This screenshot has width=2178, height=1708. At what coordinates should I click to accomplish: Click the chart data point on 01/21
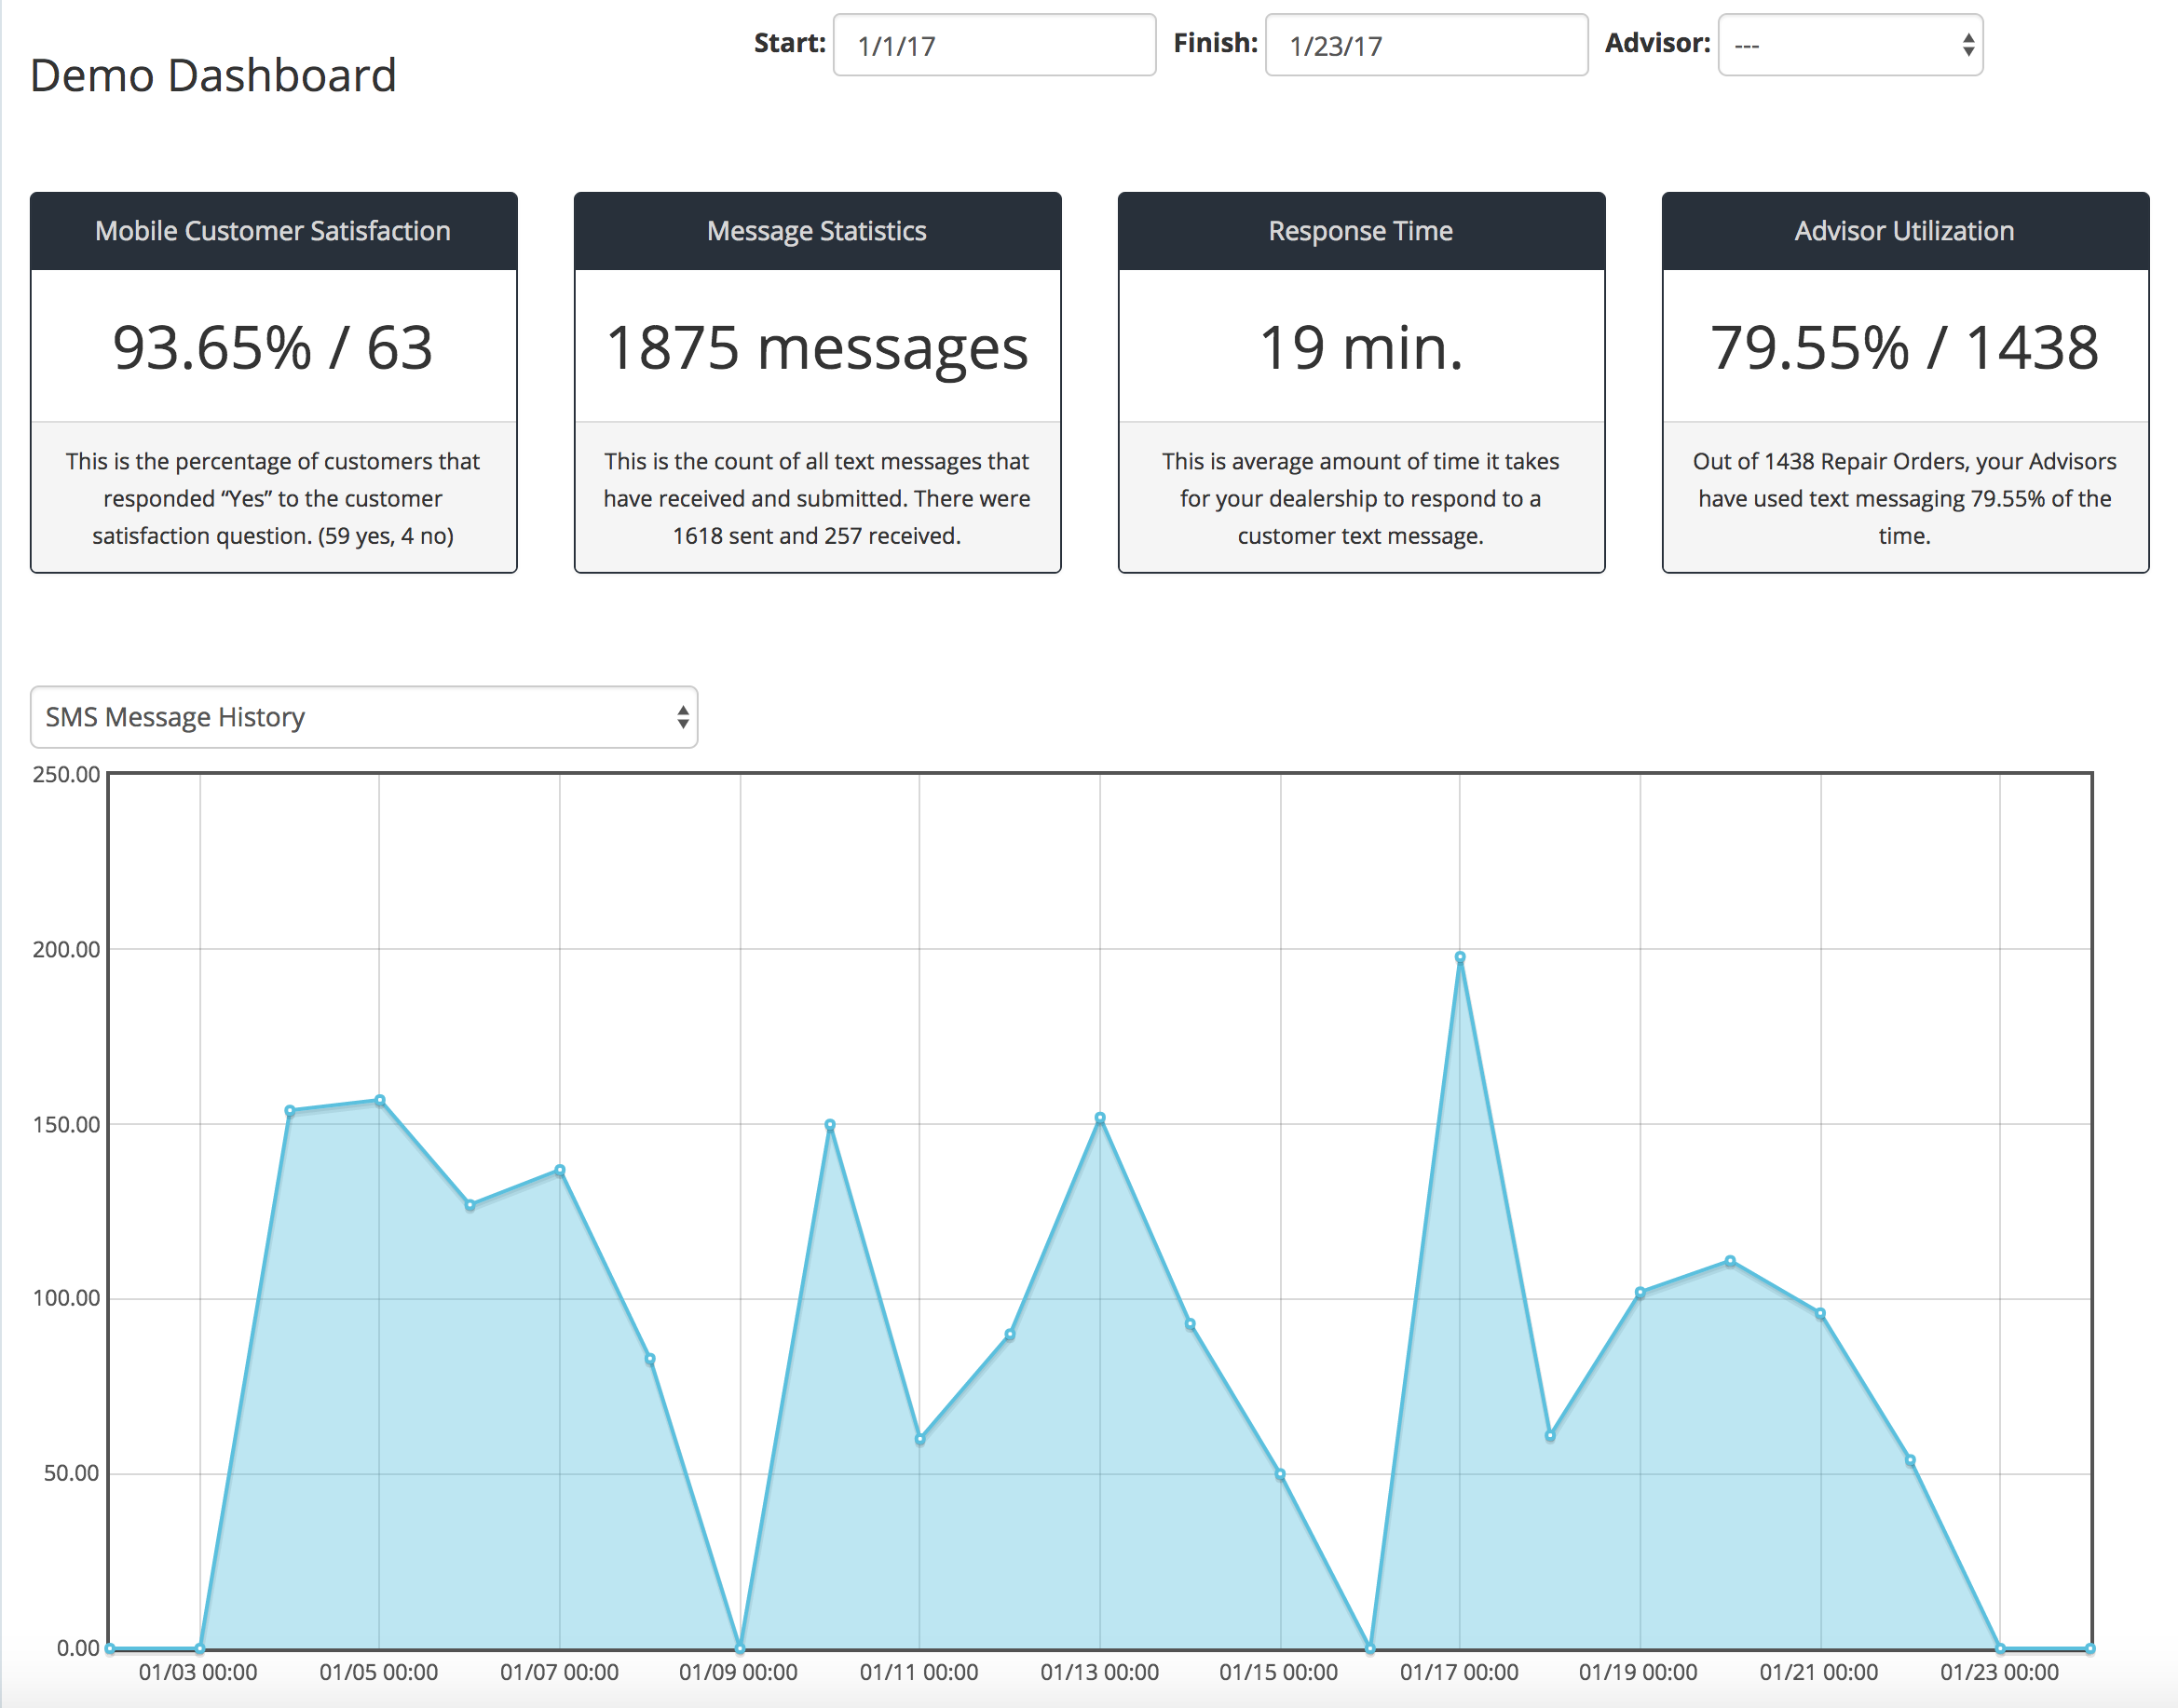(1820, 1314)
